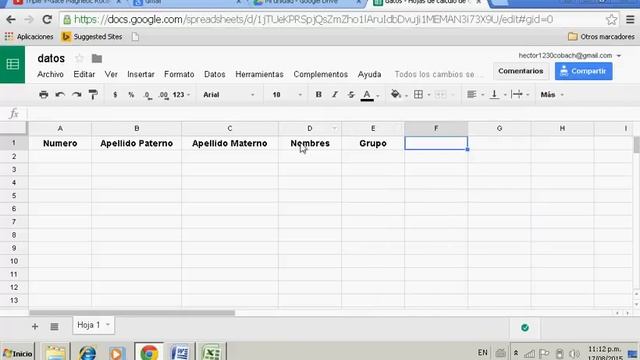Select the Paint format tool
Image resolution: width=640 pixels, height=360 pixels.
[93, 95]
